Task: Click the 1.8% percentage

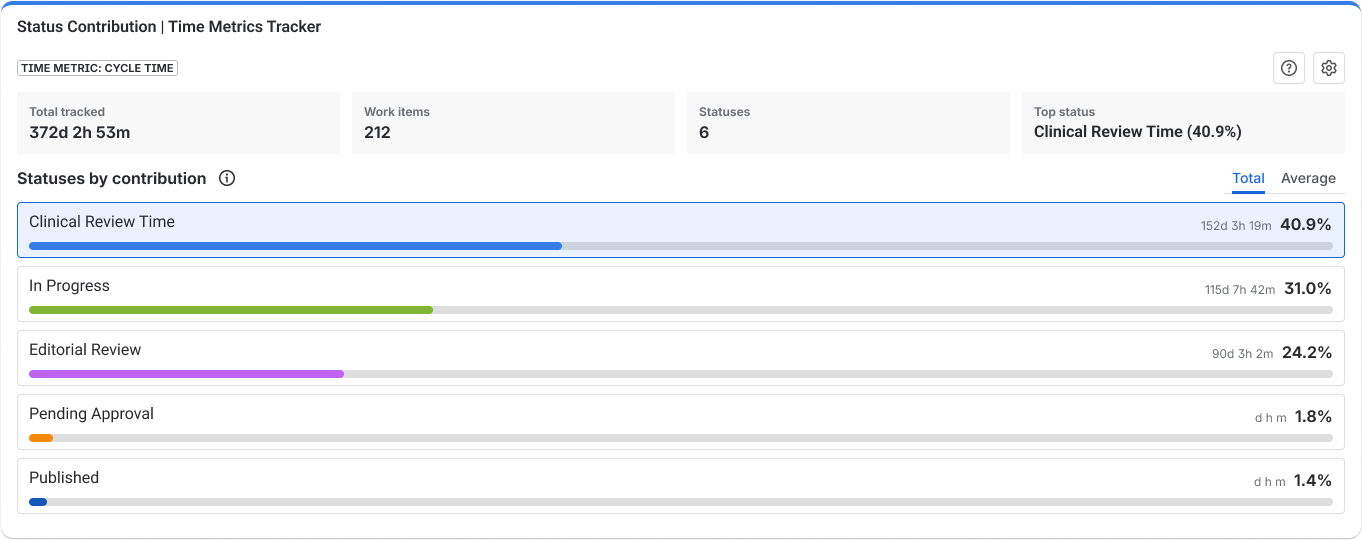Action: (1313, 417)
